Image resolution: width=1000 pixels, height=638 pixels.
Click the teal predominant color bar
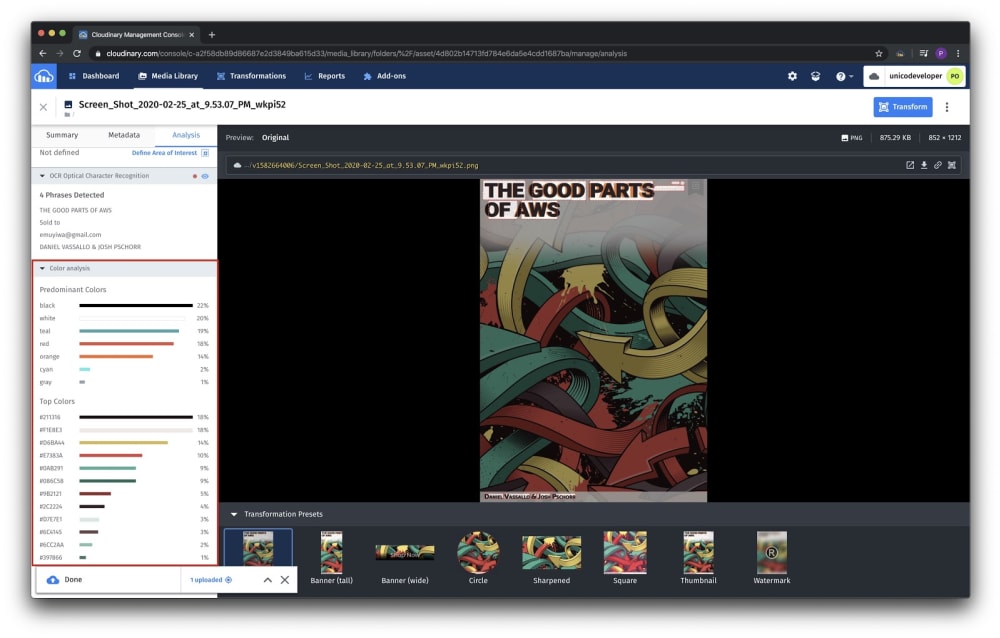coord(129,331)
